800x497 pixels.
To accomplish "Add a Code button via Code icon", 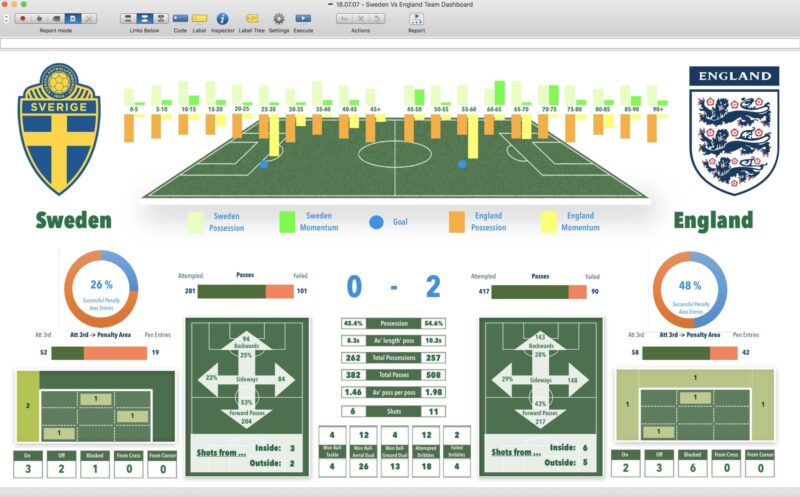I will pyautogui.click(x=180, y=18).
